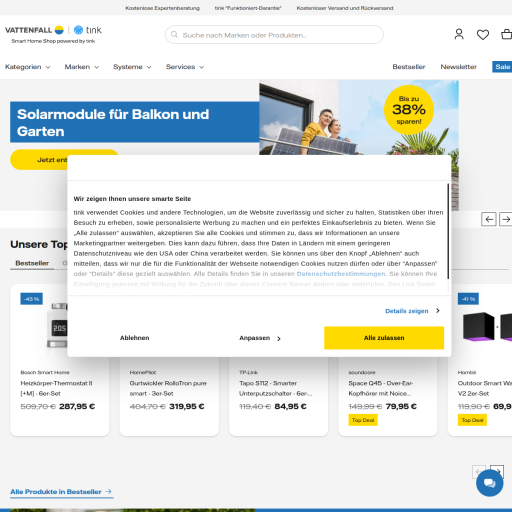The image size is (512, 512).
Task: Focus the product search field
Action: pyautogui.click(x=274, y=35)
